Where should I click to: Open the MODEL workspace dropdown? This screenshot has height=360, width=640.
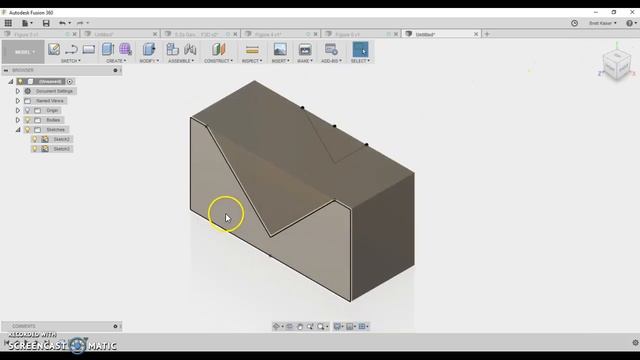23,52
